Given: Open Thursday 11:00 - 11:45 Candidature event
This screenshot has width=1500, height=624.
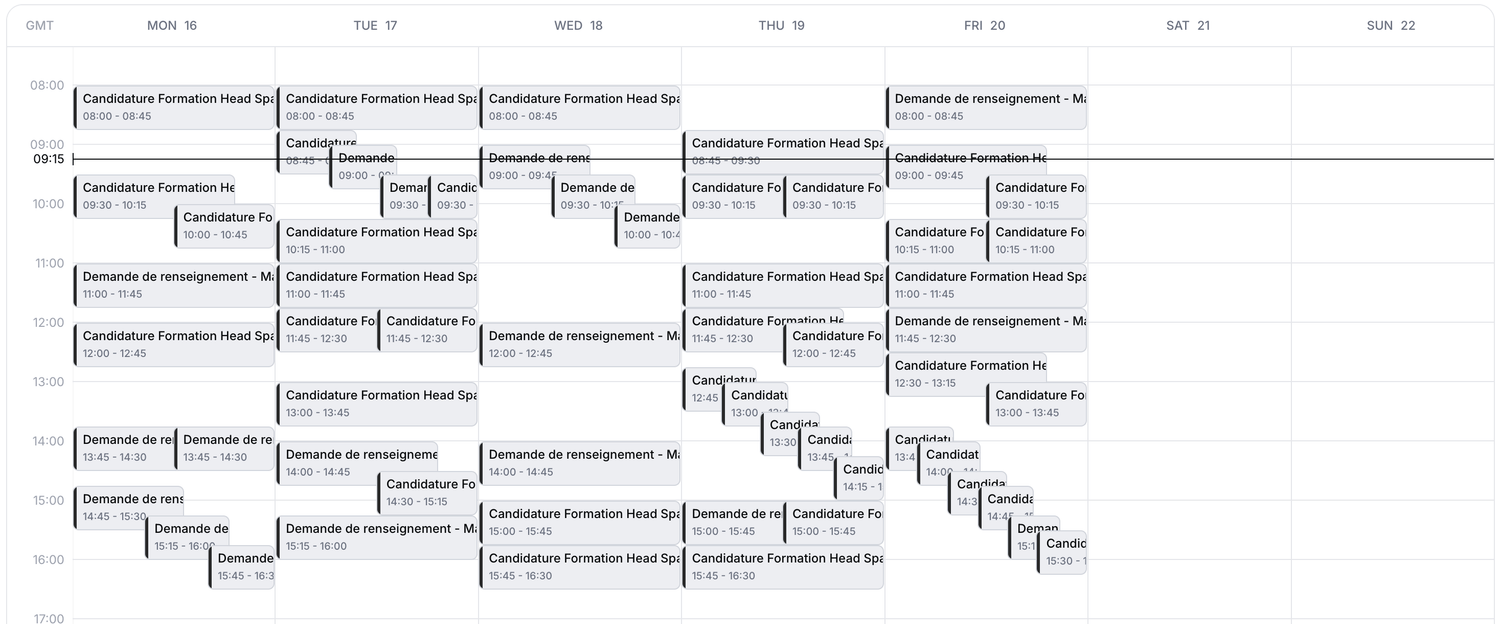Looking at the screenshot, I should click(x=783, y=285).
